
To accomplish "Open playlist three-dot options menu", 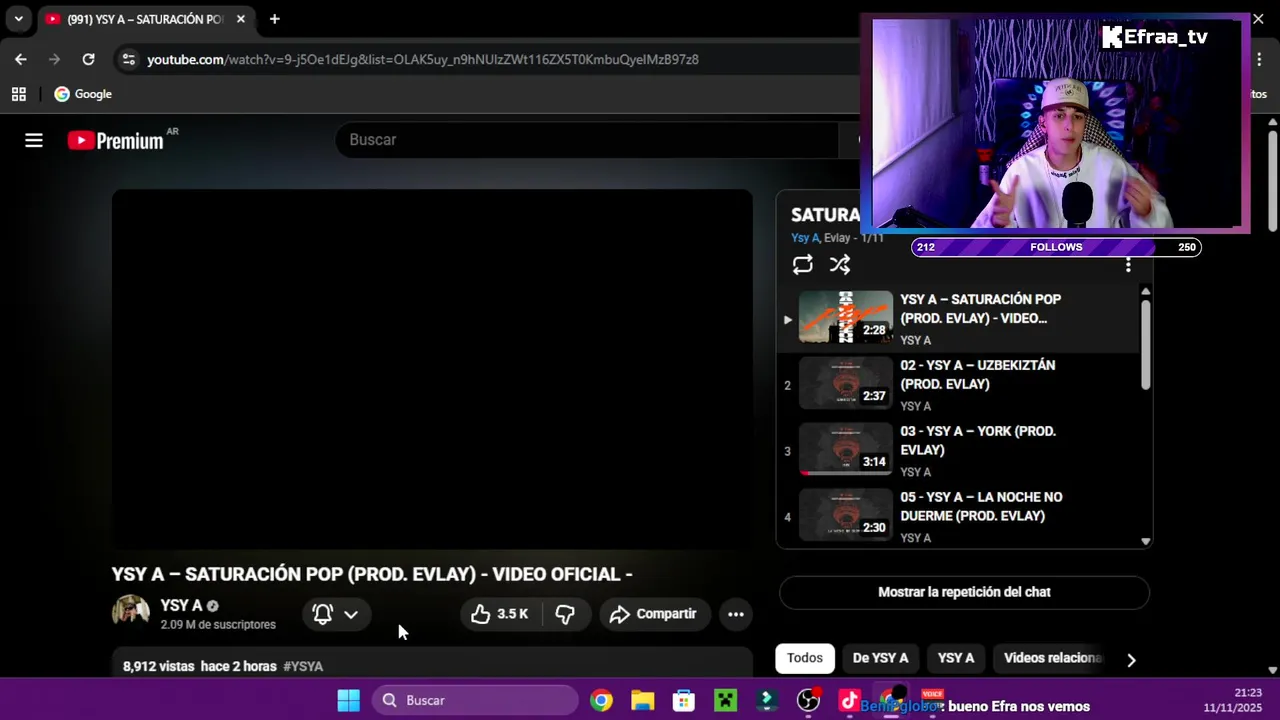I will click(x=1128, y=265).
